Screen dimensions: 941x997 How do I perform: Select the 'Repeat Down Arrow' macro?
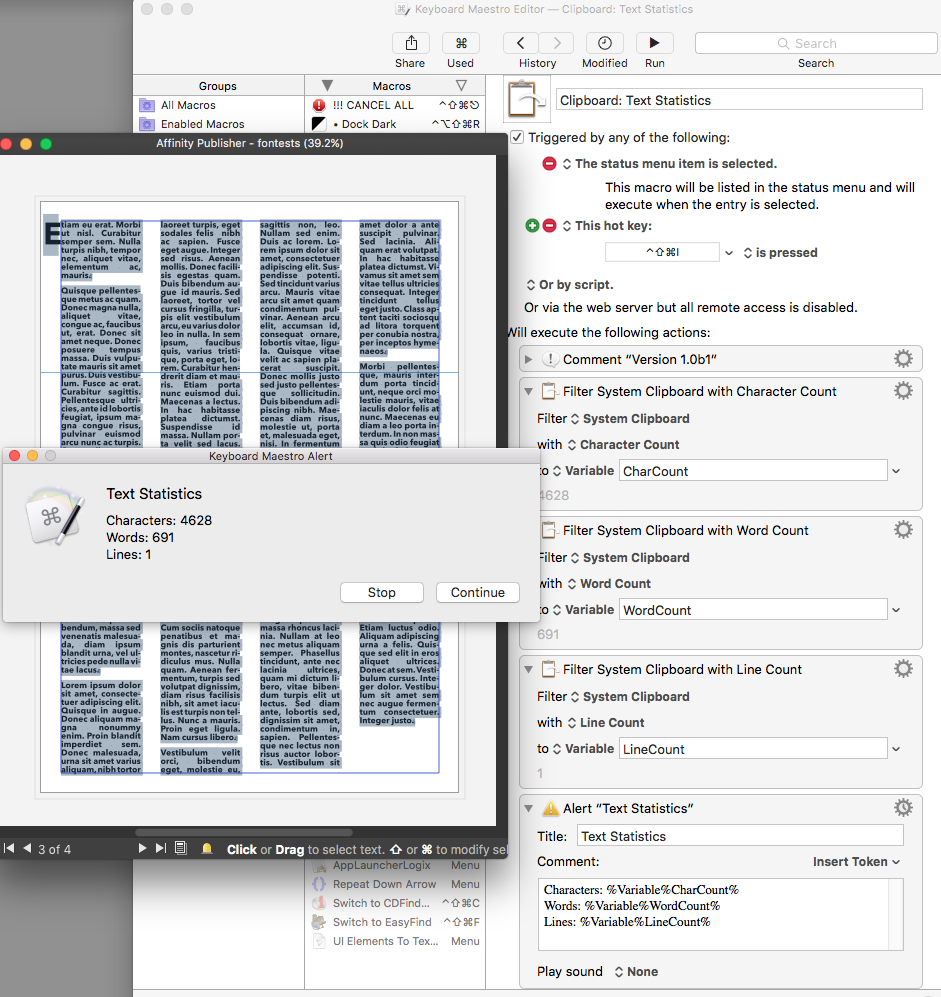395,884
